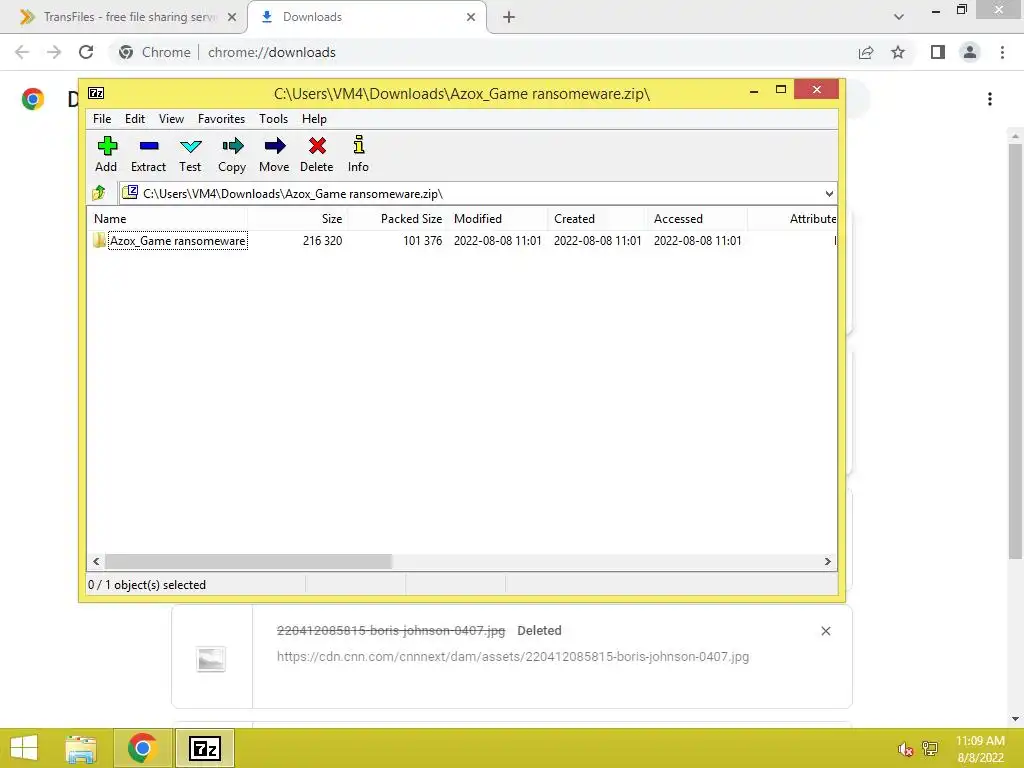Open Chrome three-dot main menu
The image size is (1024, 768).
point(1002,52)
